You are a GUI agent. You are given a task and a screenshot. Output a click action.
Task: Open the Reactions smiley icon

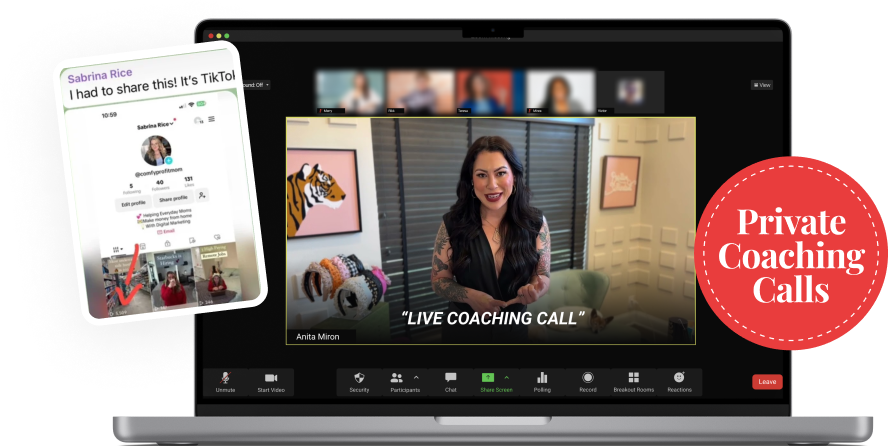679,378
